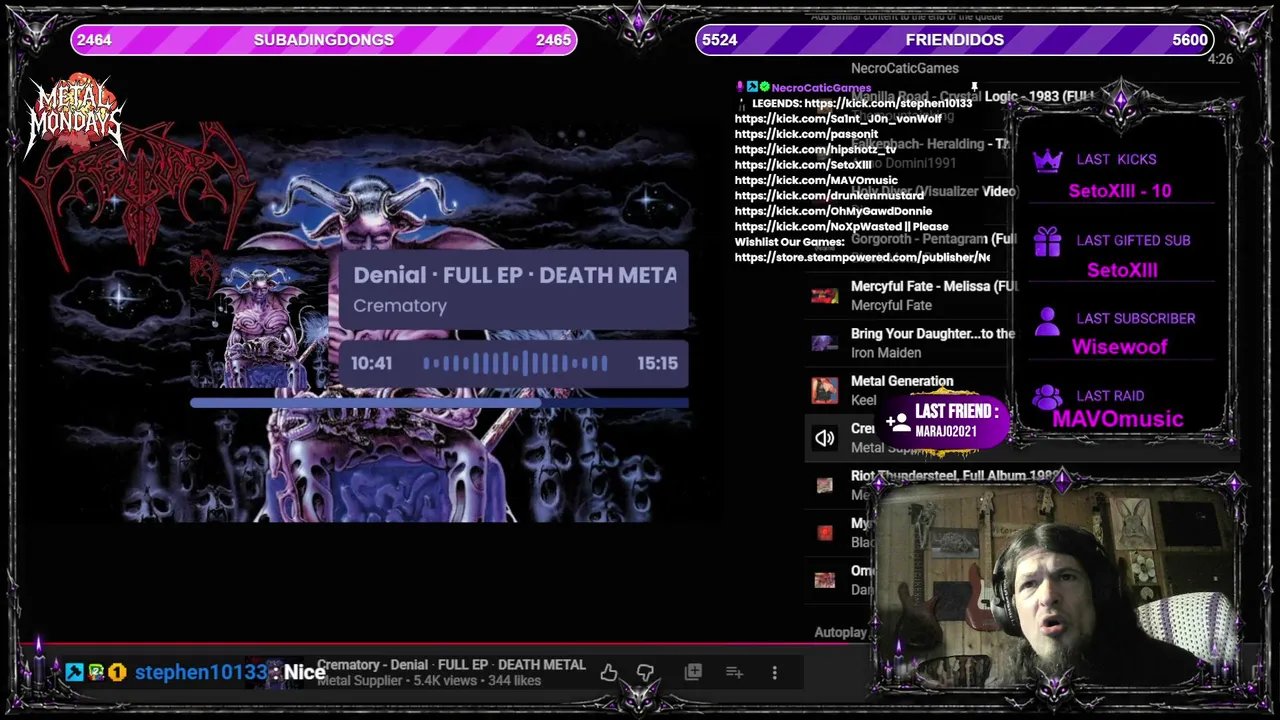Click the Friendidos goal bar

[955, 40]
